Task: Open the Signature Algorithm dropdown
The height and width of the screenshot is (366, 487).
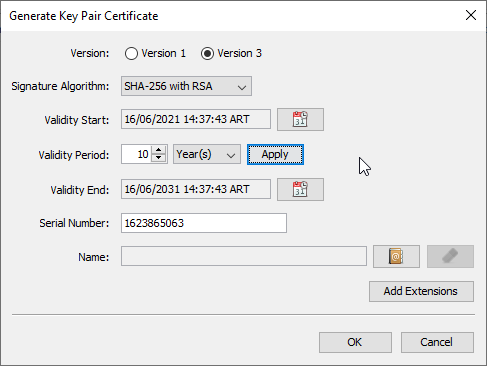Action: coord(186,86)
